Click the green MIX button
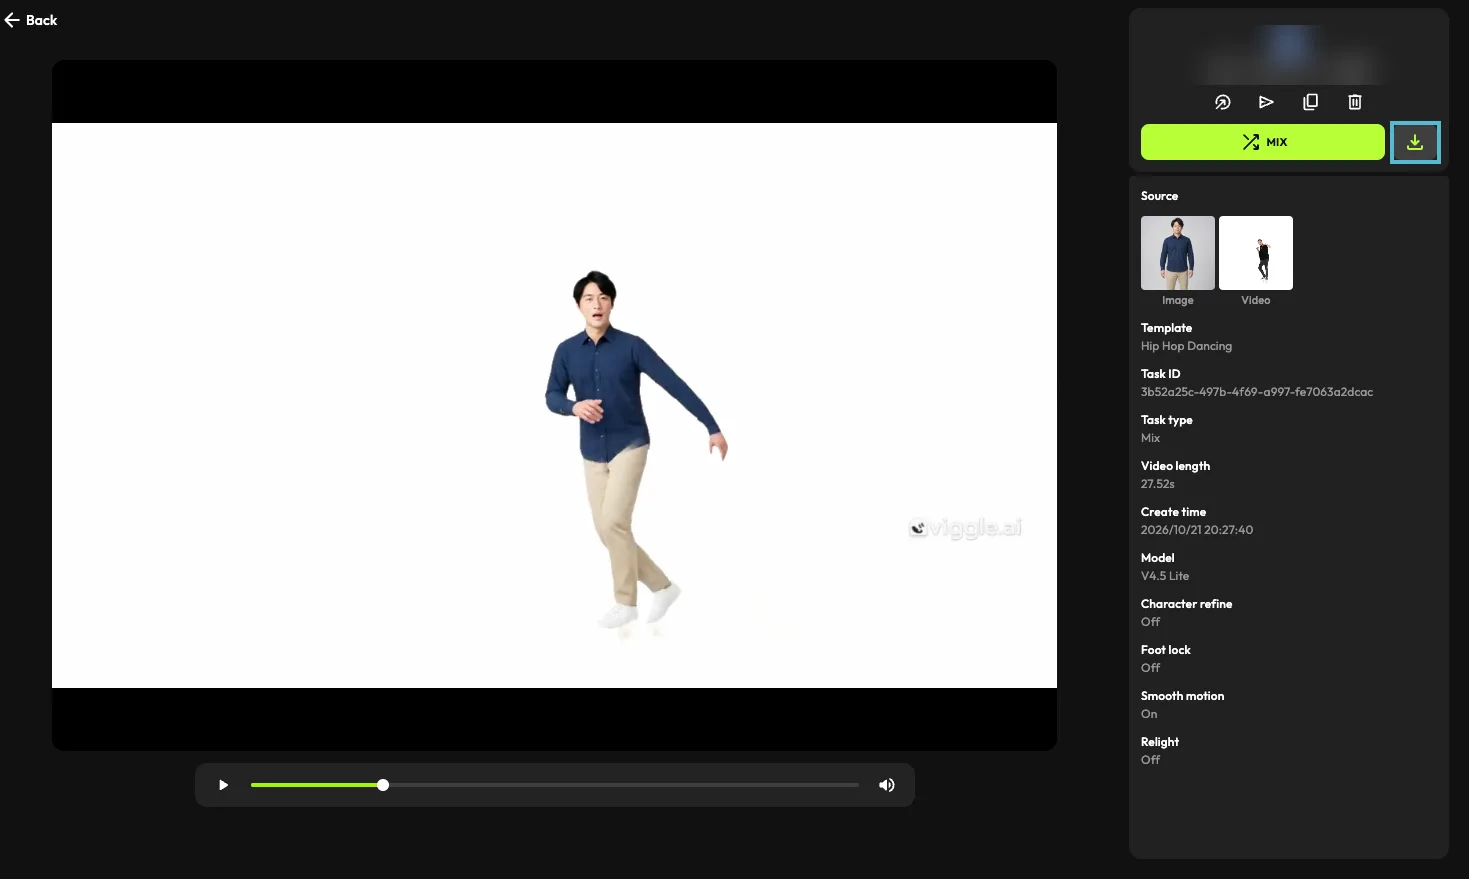The width and height of the screenshot is (1469, 879). click(x=1262, y=142)
